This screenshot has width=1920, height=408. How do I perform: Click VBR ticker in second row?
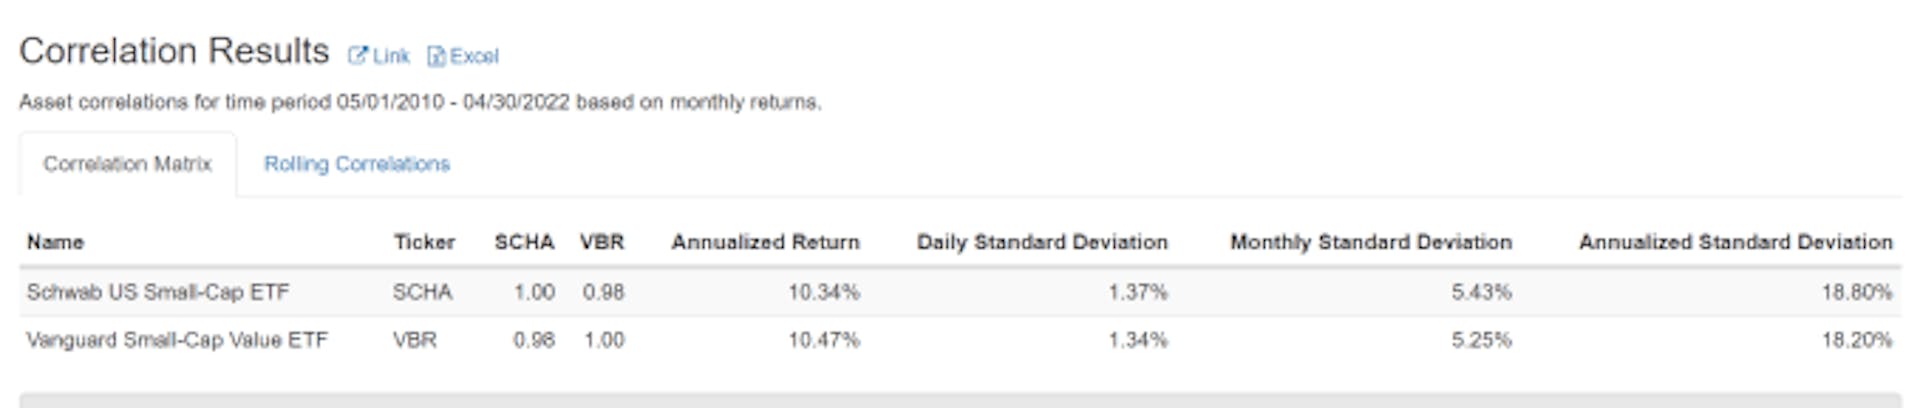[415, 340]
